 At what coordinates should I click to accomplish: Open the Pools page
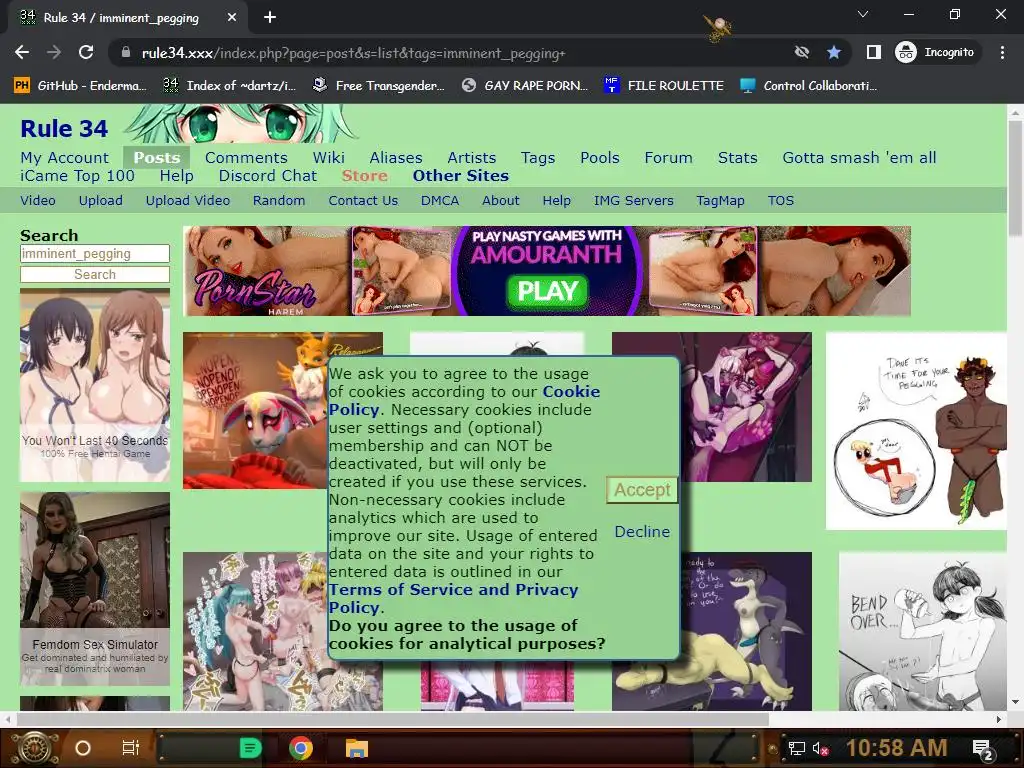[600, 157]
